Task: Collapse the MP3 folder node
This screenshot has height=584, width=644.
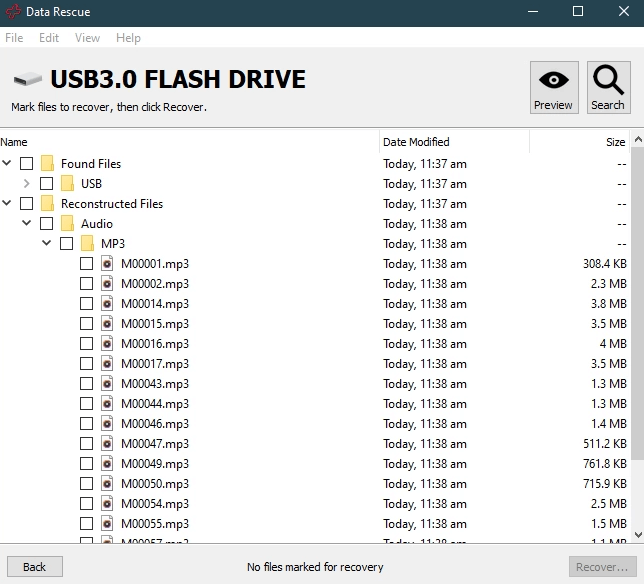Action: coord(46,243)
